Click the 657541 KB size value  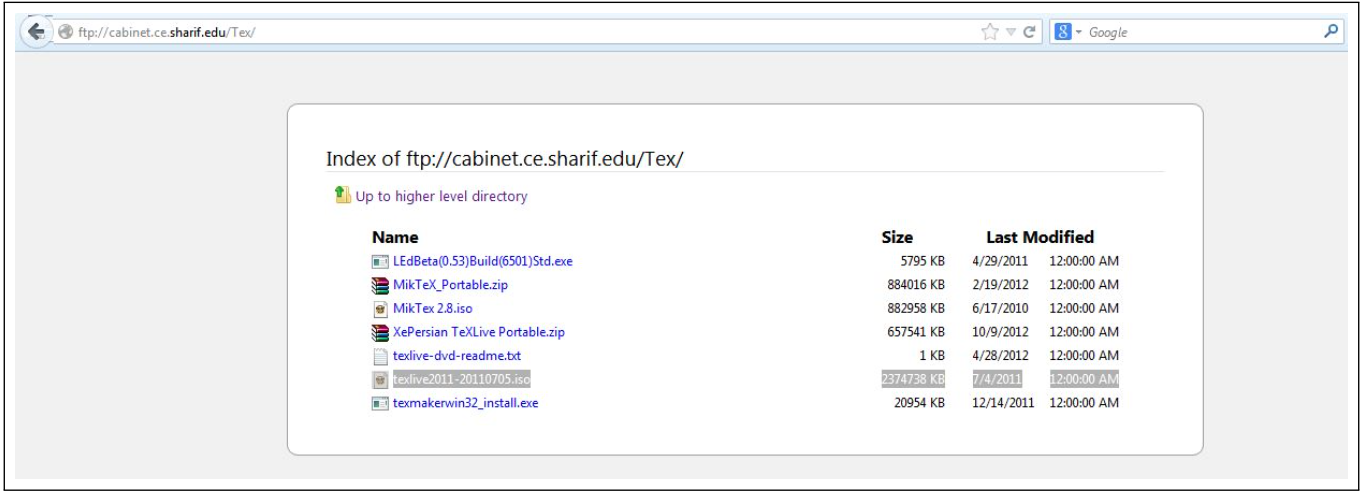coord(916,332)
